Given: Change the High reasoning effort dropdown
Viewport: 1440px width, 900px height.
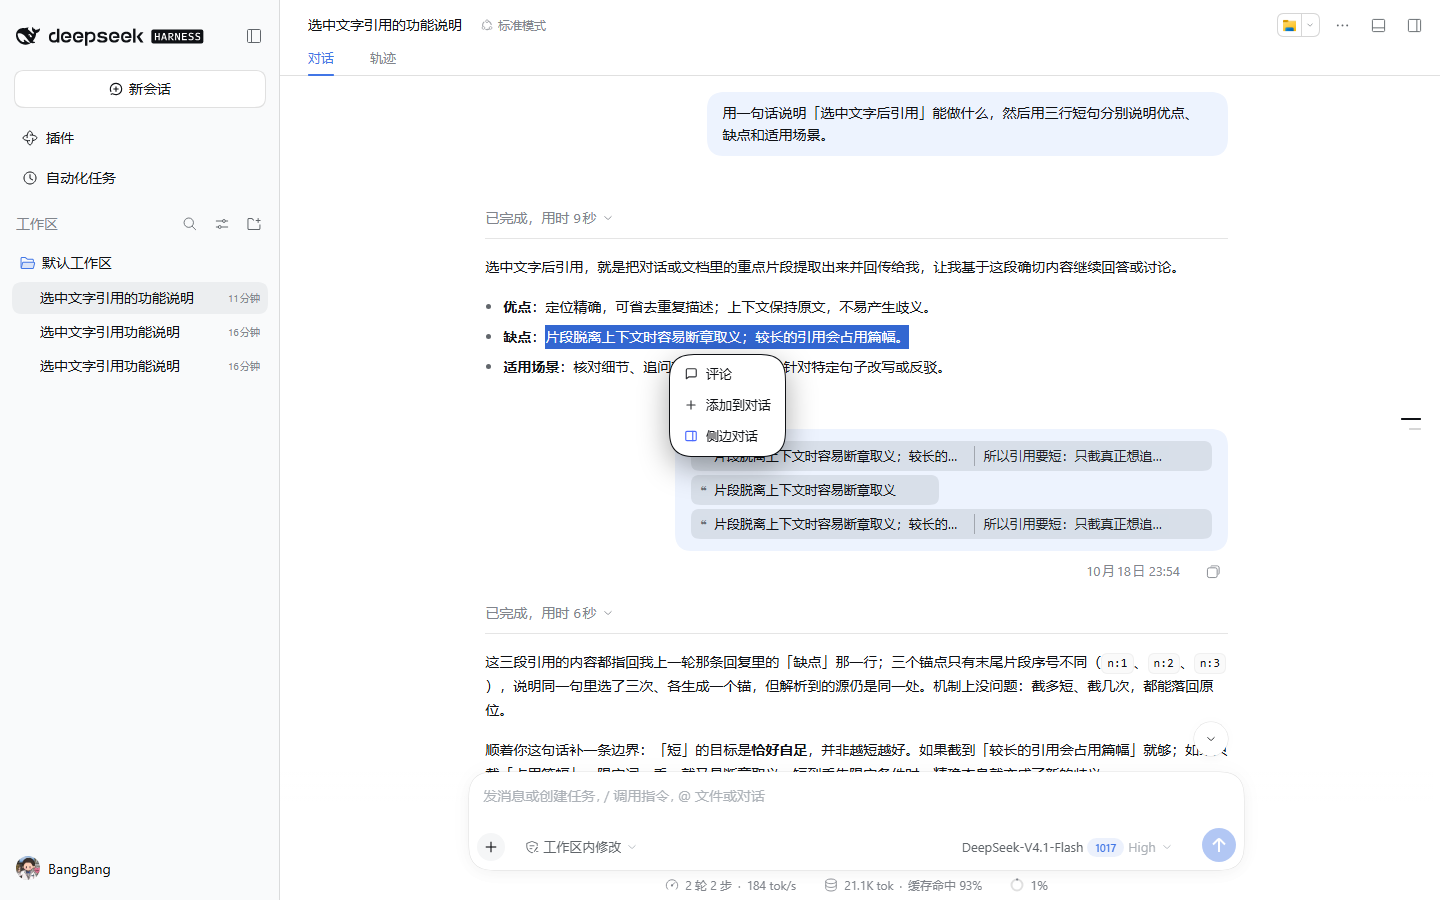Looking at the screenshot, I should [1149, 847].
